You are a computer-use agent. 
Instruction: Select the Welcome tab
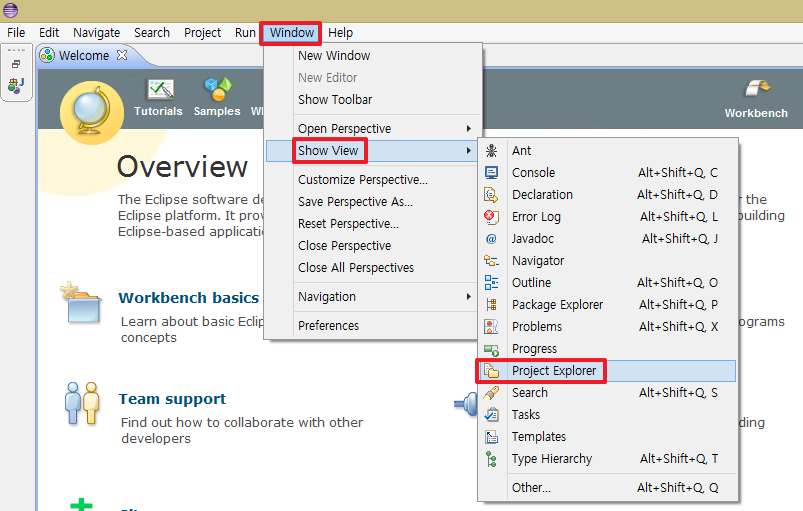[83, 55]
